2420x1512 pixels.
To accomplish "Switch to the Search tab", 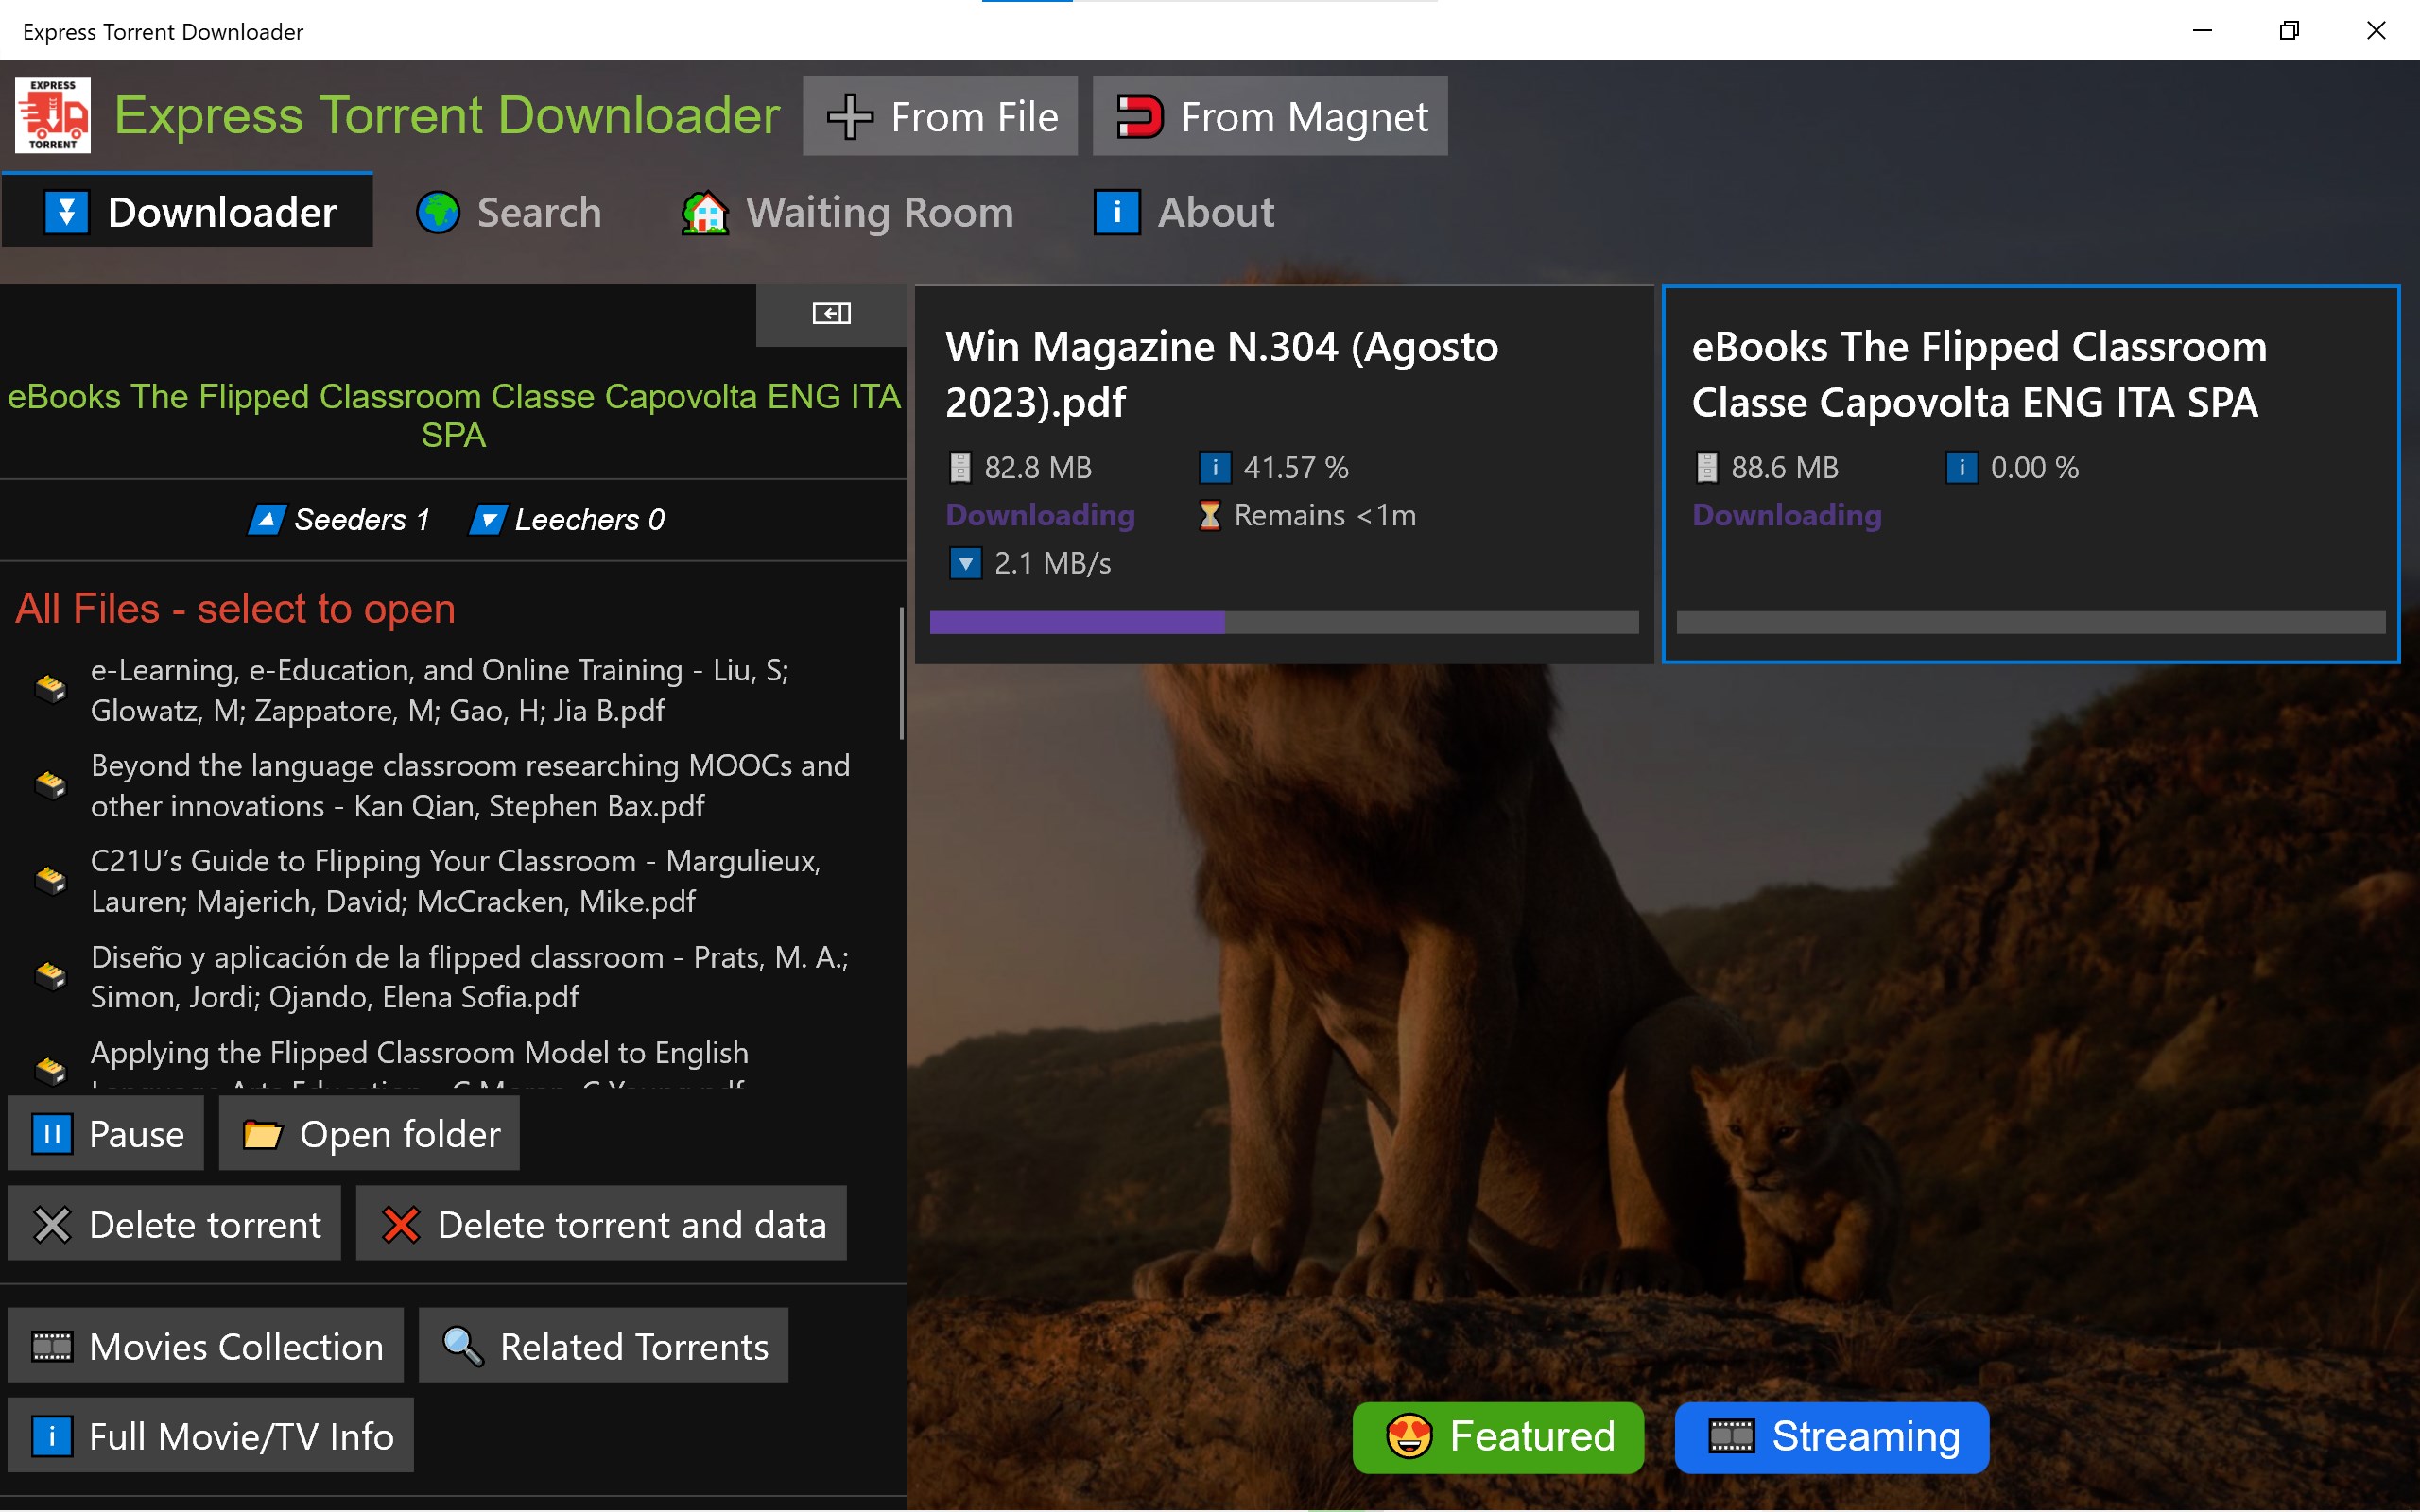I will tap(509, 213).
